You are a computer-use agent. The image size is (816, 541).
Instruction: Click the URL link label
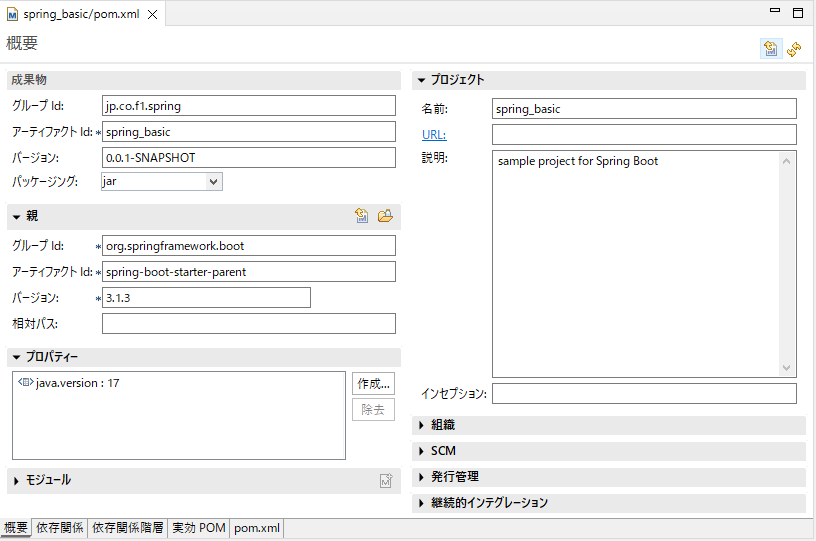433,135
